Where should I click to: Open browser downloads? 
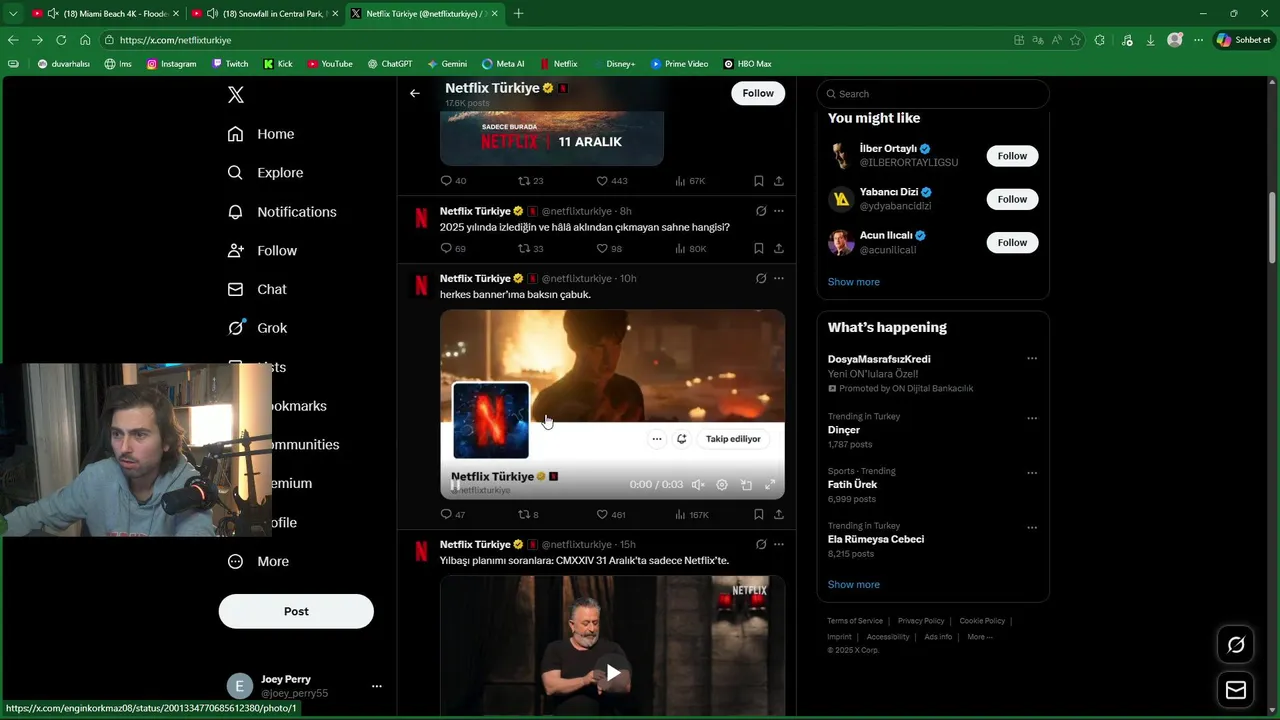pyautogui.click(x=1150, y=40)
